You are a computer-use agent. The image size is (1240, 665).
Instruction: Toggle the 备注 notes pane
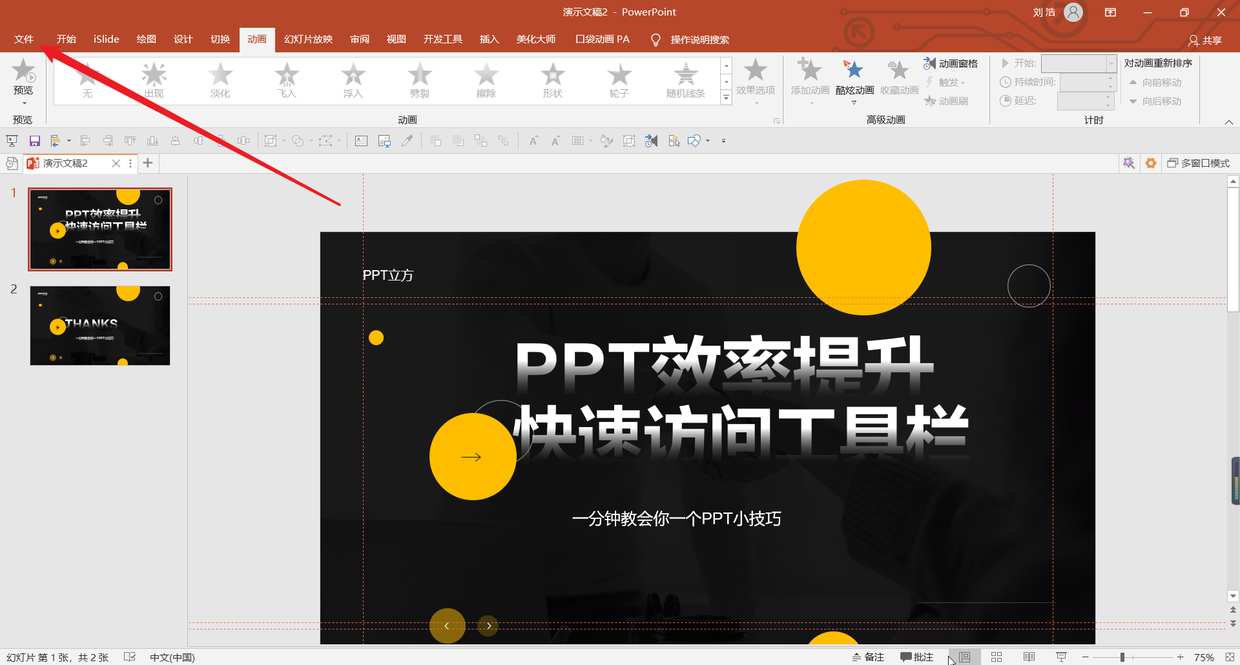click(x=868, y=657)
